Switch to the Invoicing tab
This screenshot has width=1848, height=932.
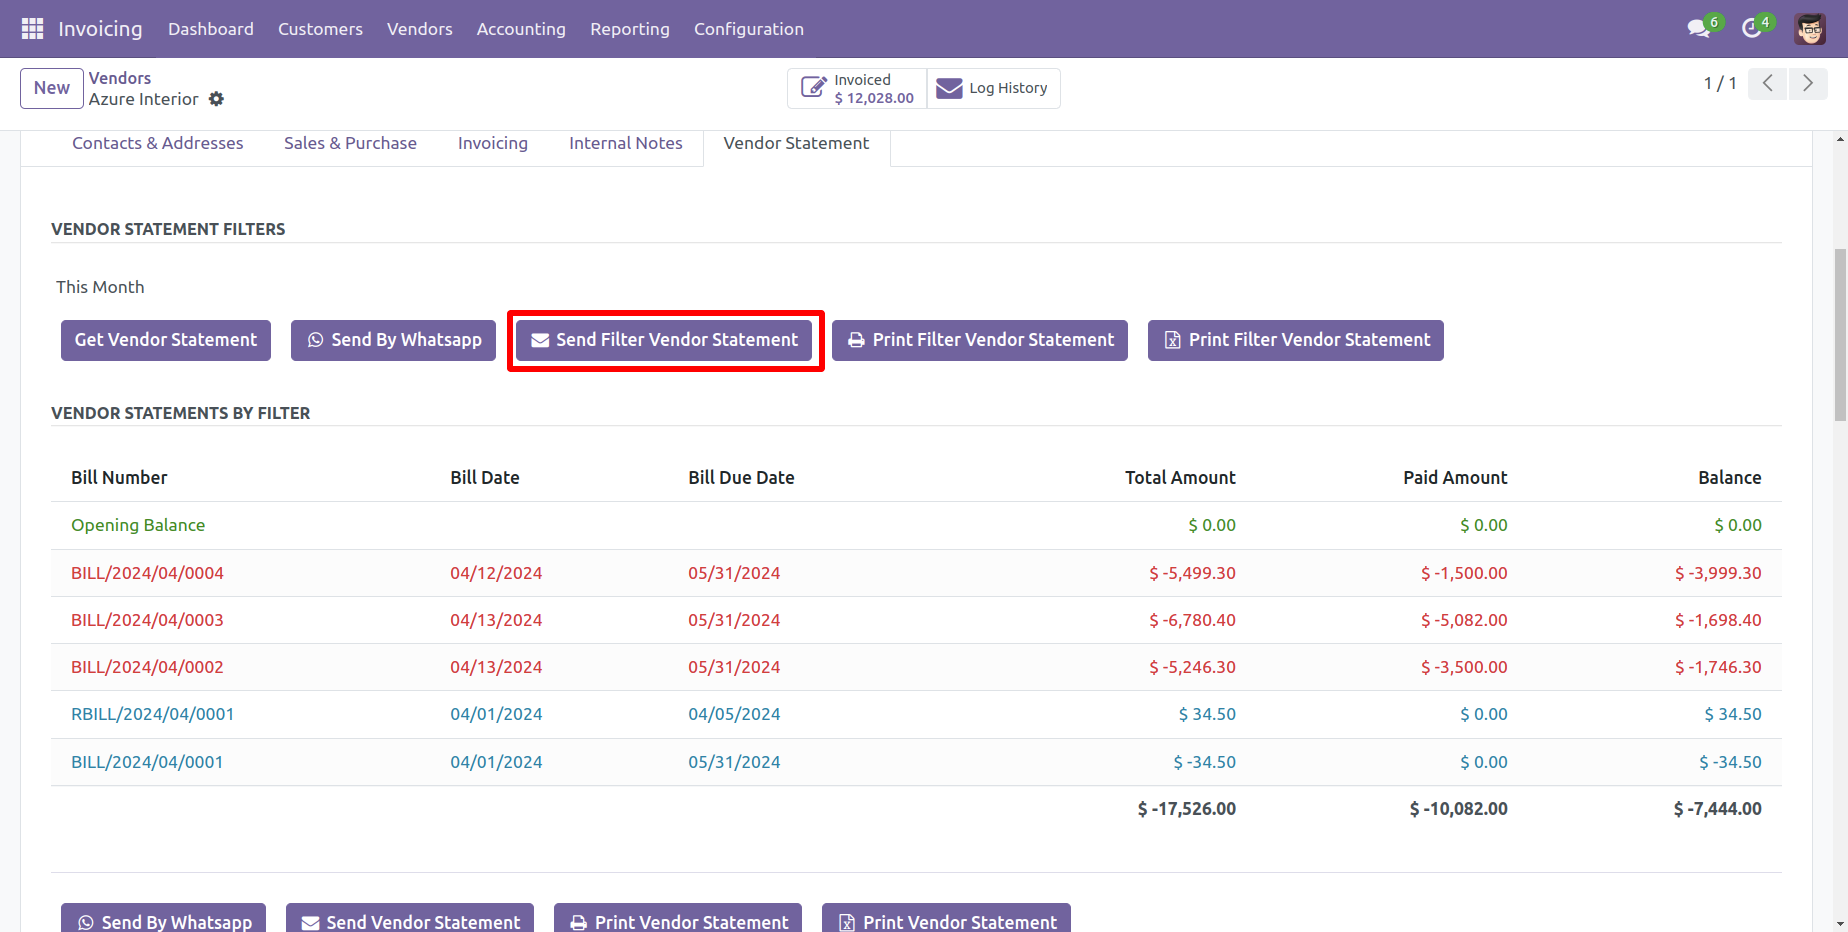click(493, 143)
